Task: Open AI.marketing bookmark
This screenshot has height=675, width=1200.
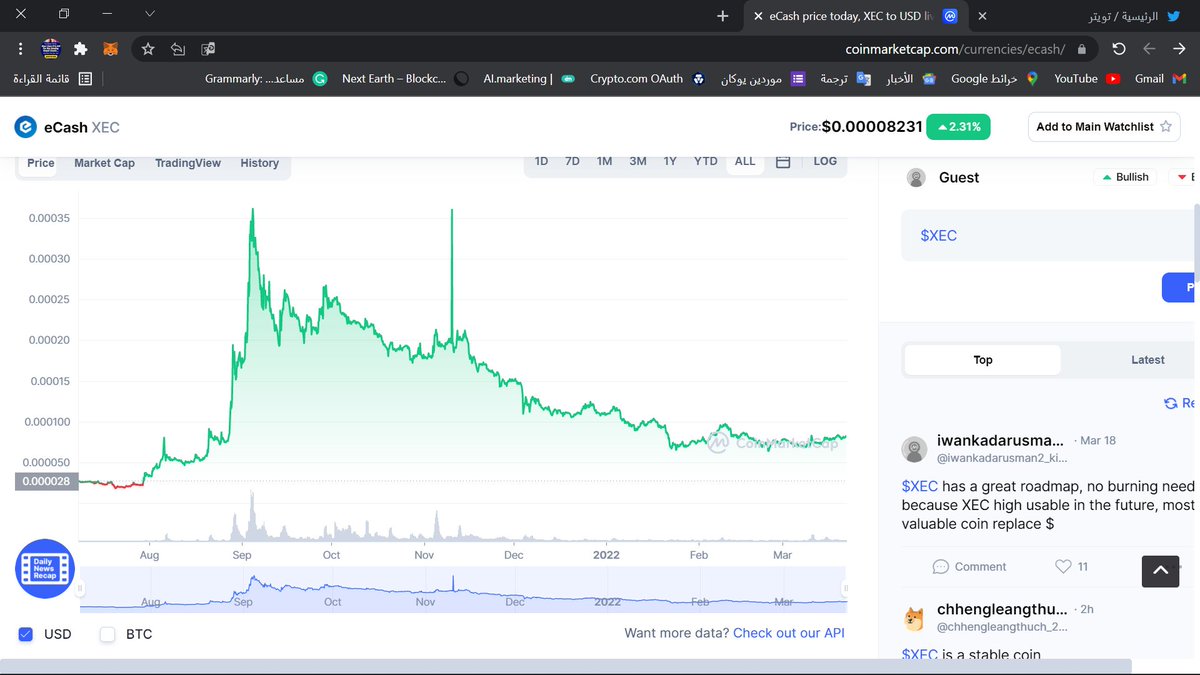Action: [x=528, y=78]
